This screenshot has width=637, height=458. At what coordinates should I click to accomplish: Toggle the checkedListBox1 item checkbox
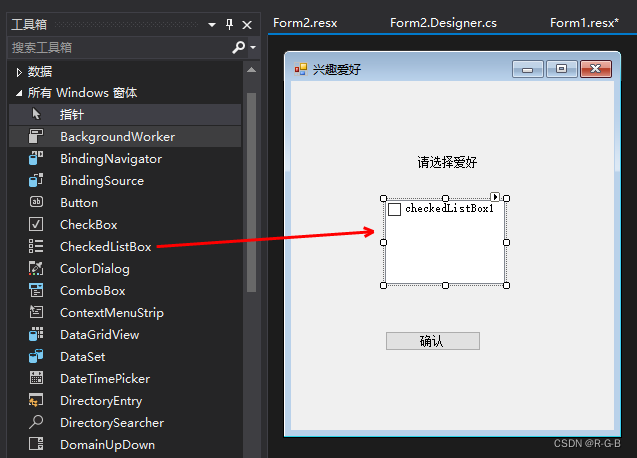(394, 209)
